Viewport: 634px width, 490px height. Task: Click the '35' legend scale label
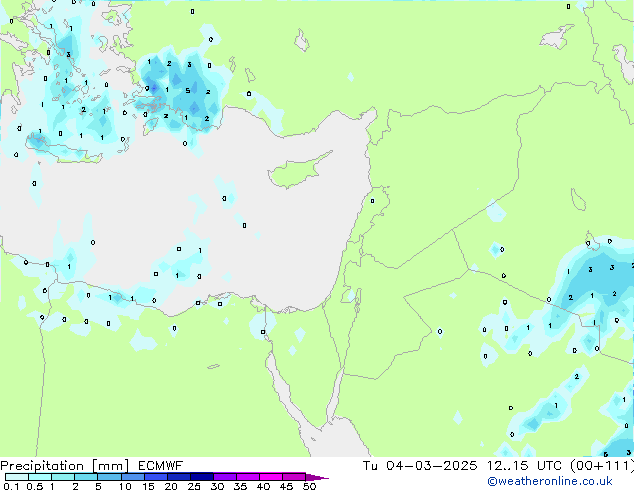point(240,486)
